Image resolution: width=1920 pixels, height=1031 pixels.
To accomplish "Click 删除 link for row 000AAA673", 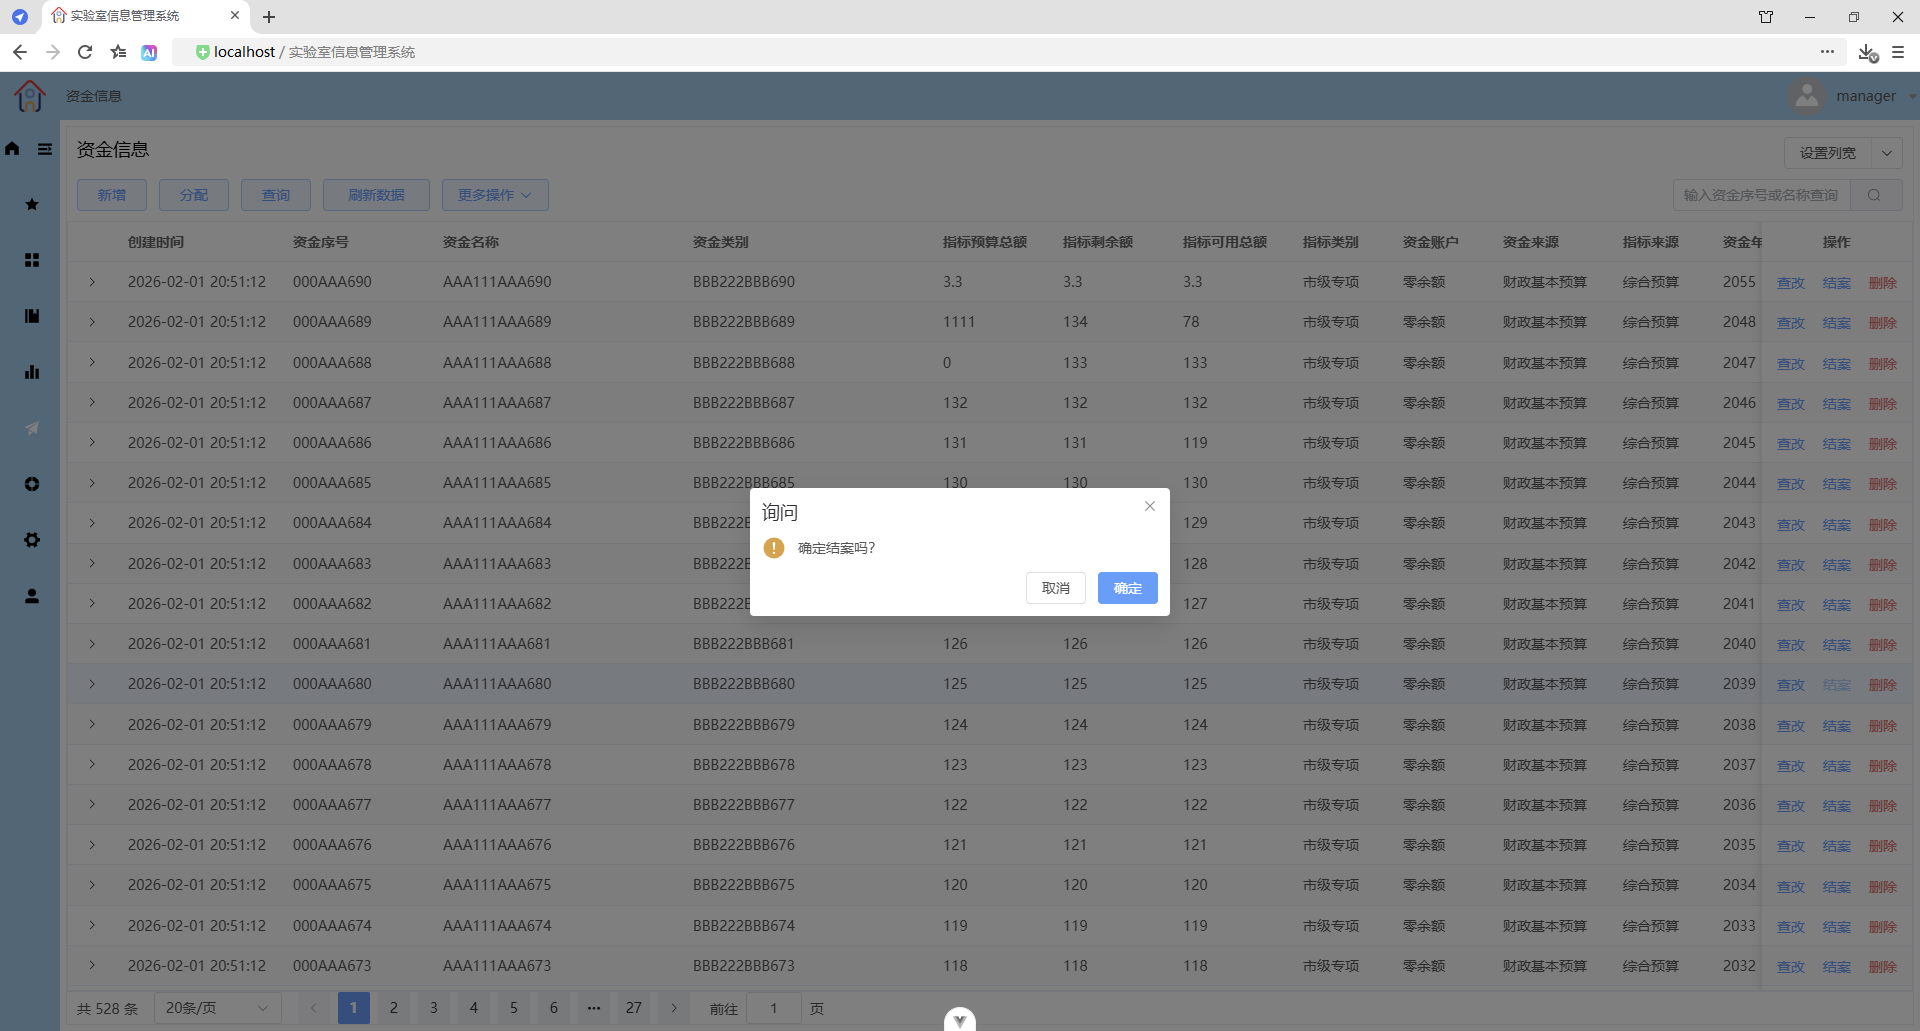I will (1882, 967).
